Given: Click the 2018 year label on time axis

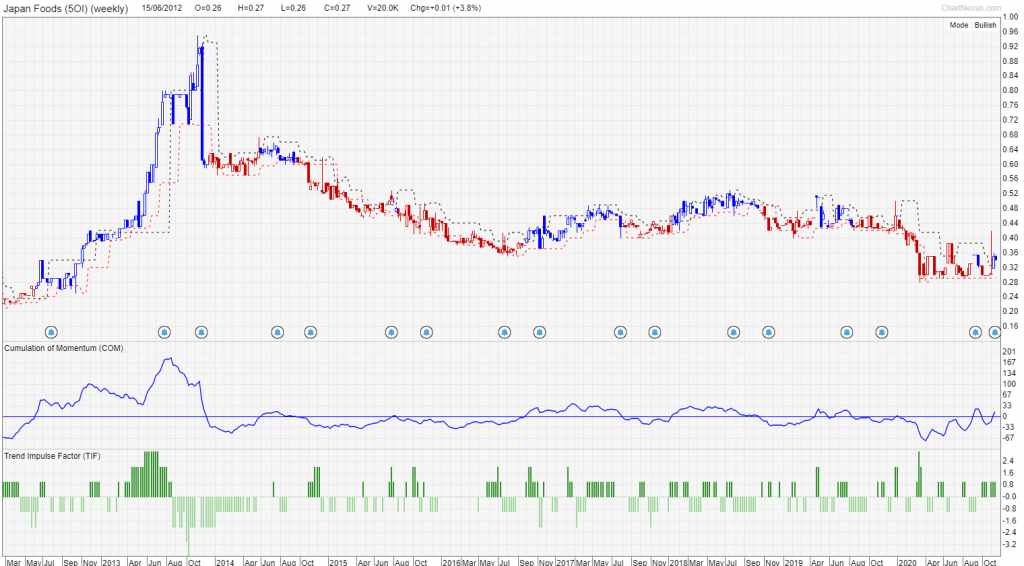Looking at the screenshot, I should [x=679, y=562].
